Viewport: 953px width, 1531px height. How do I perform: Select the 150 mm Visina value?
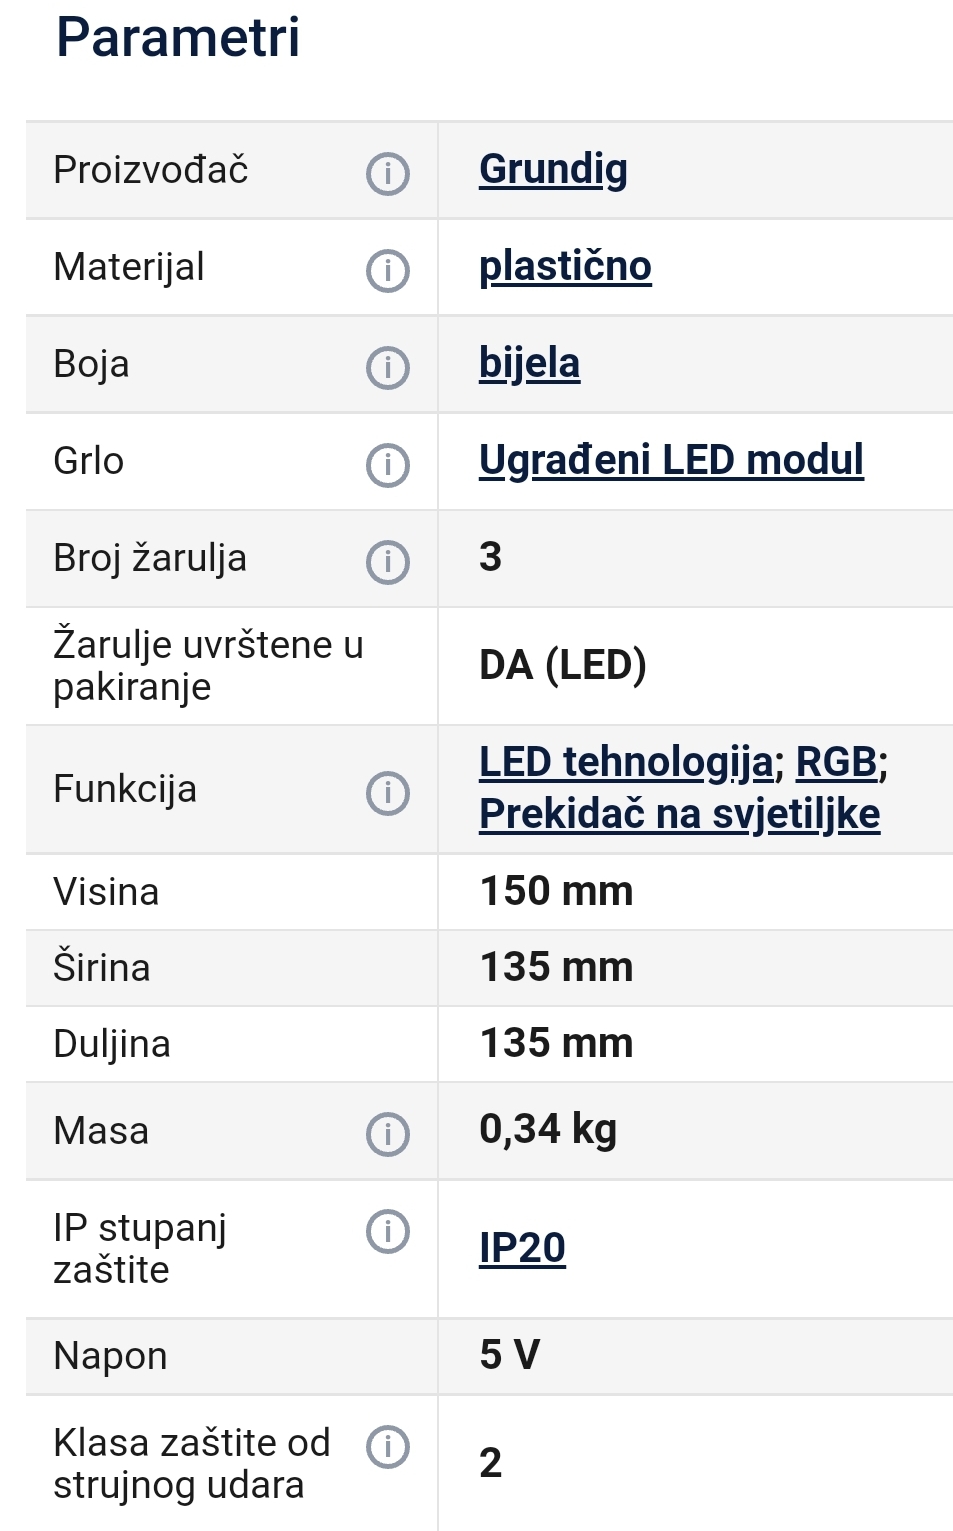click(x=557, y=891)
